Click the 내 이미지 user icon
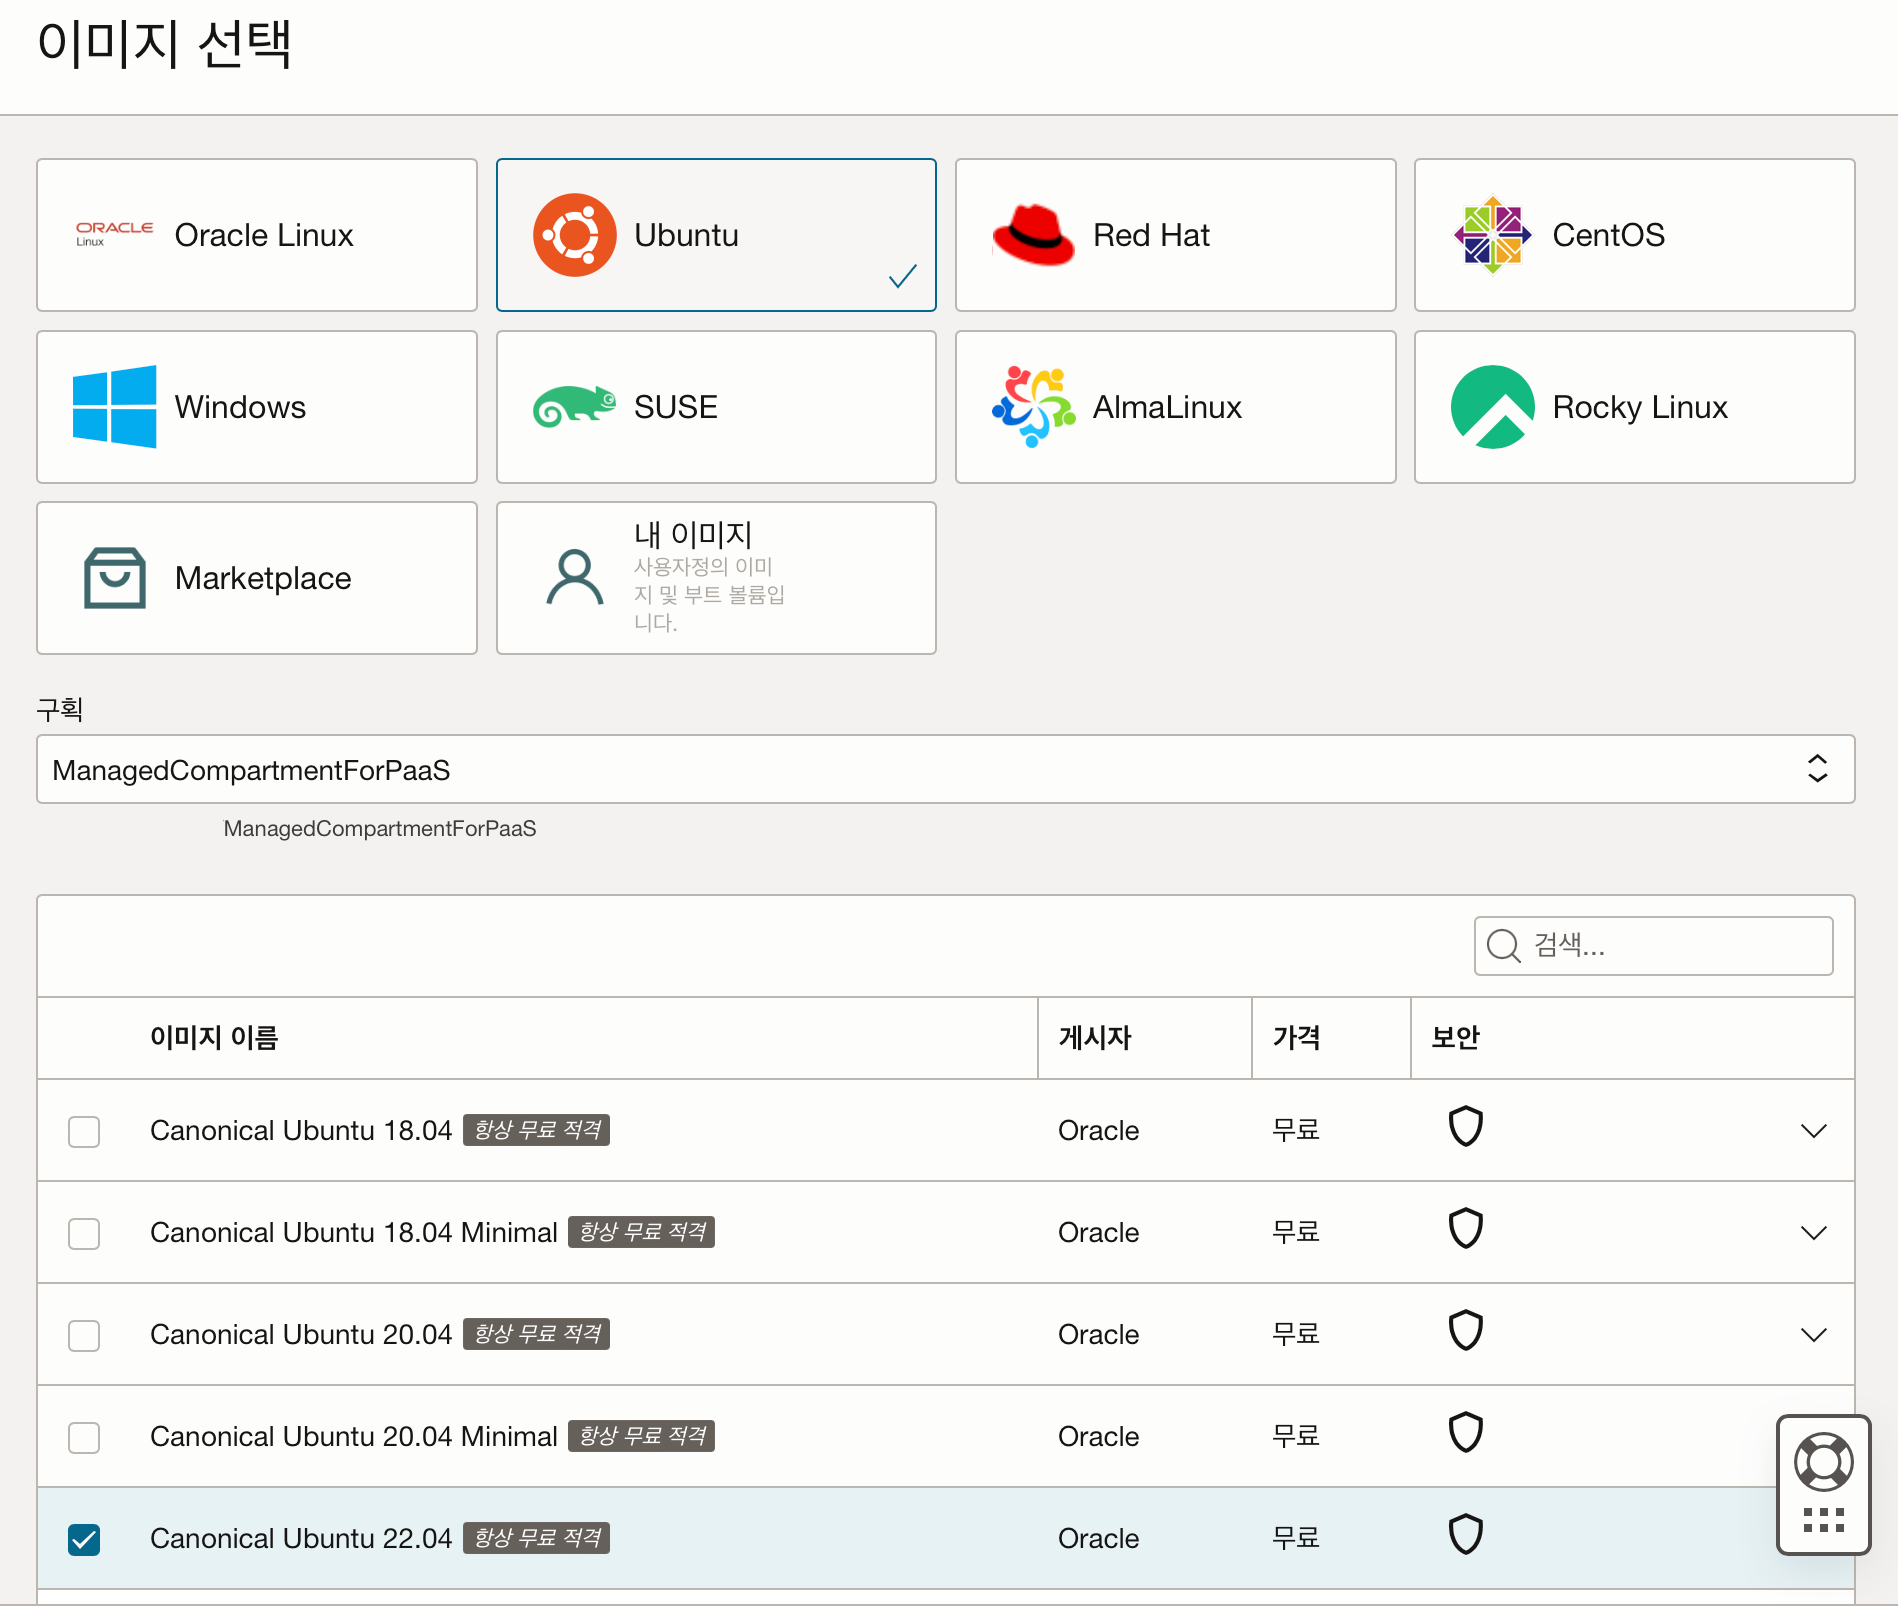This screenshot has height=1606, width=1898. (574, 578)
